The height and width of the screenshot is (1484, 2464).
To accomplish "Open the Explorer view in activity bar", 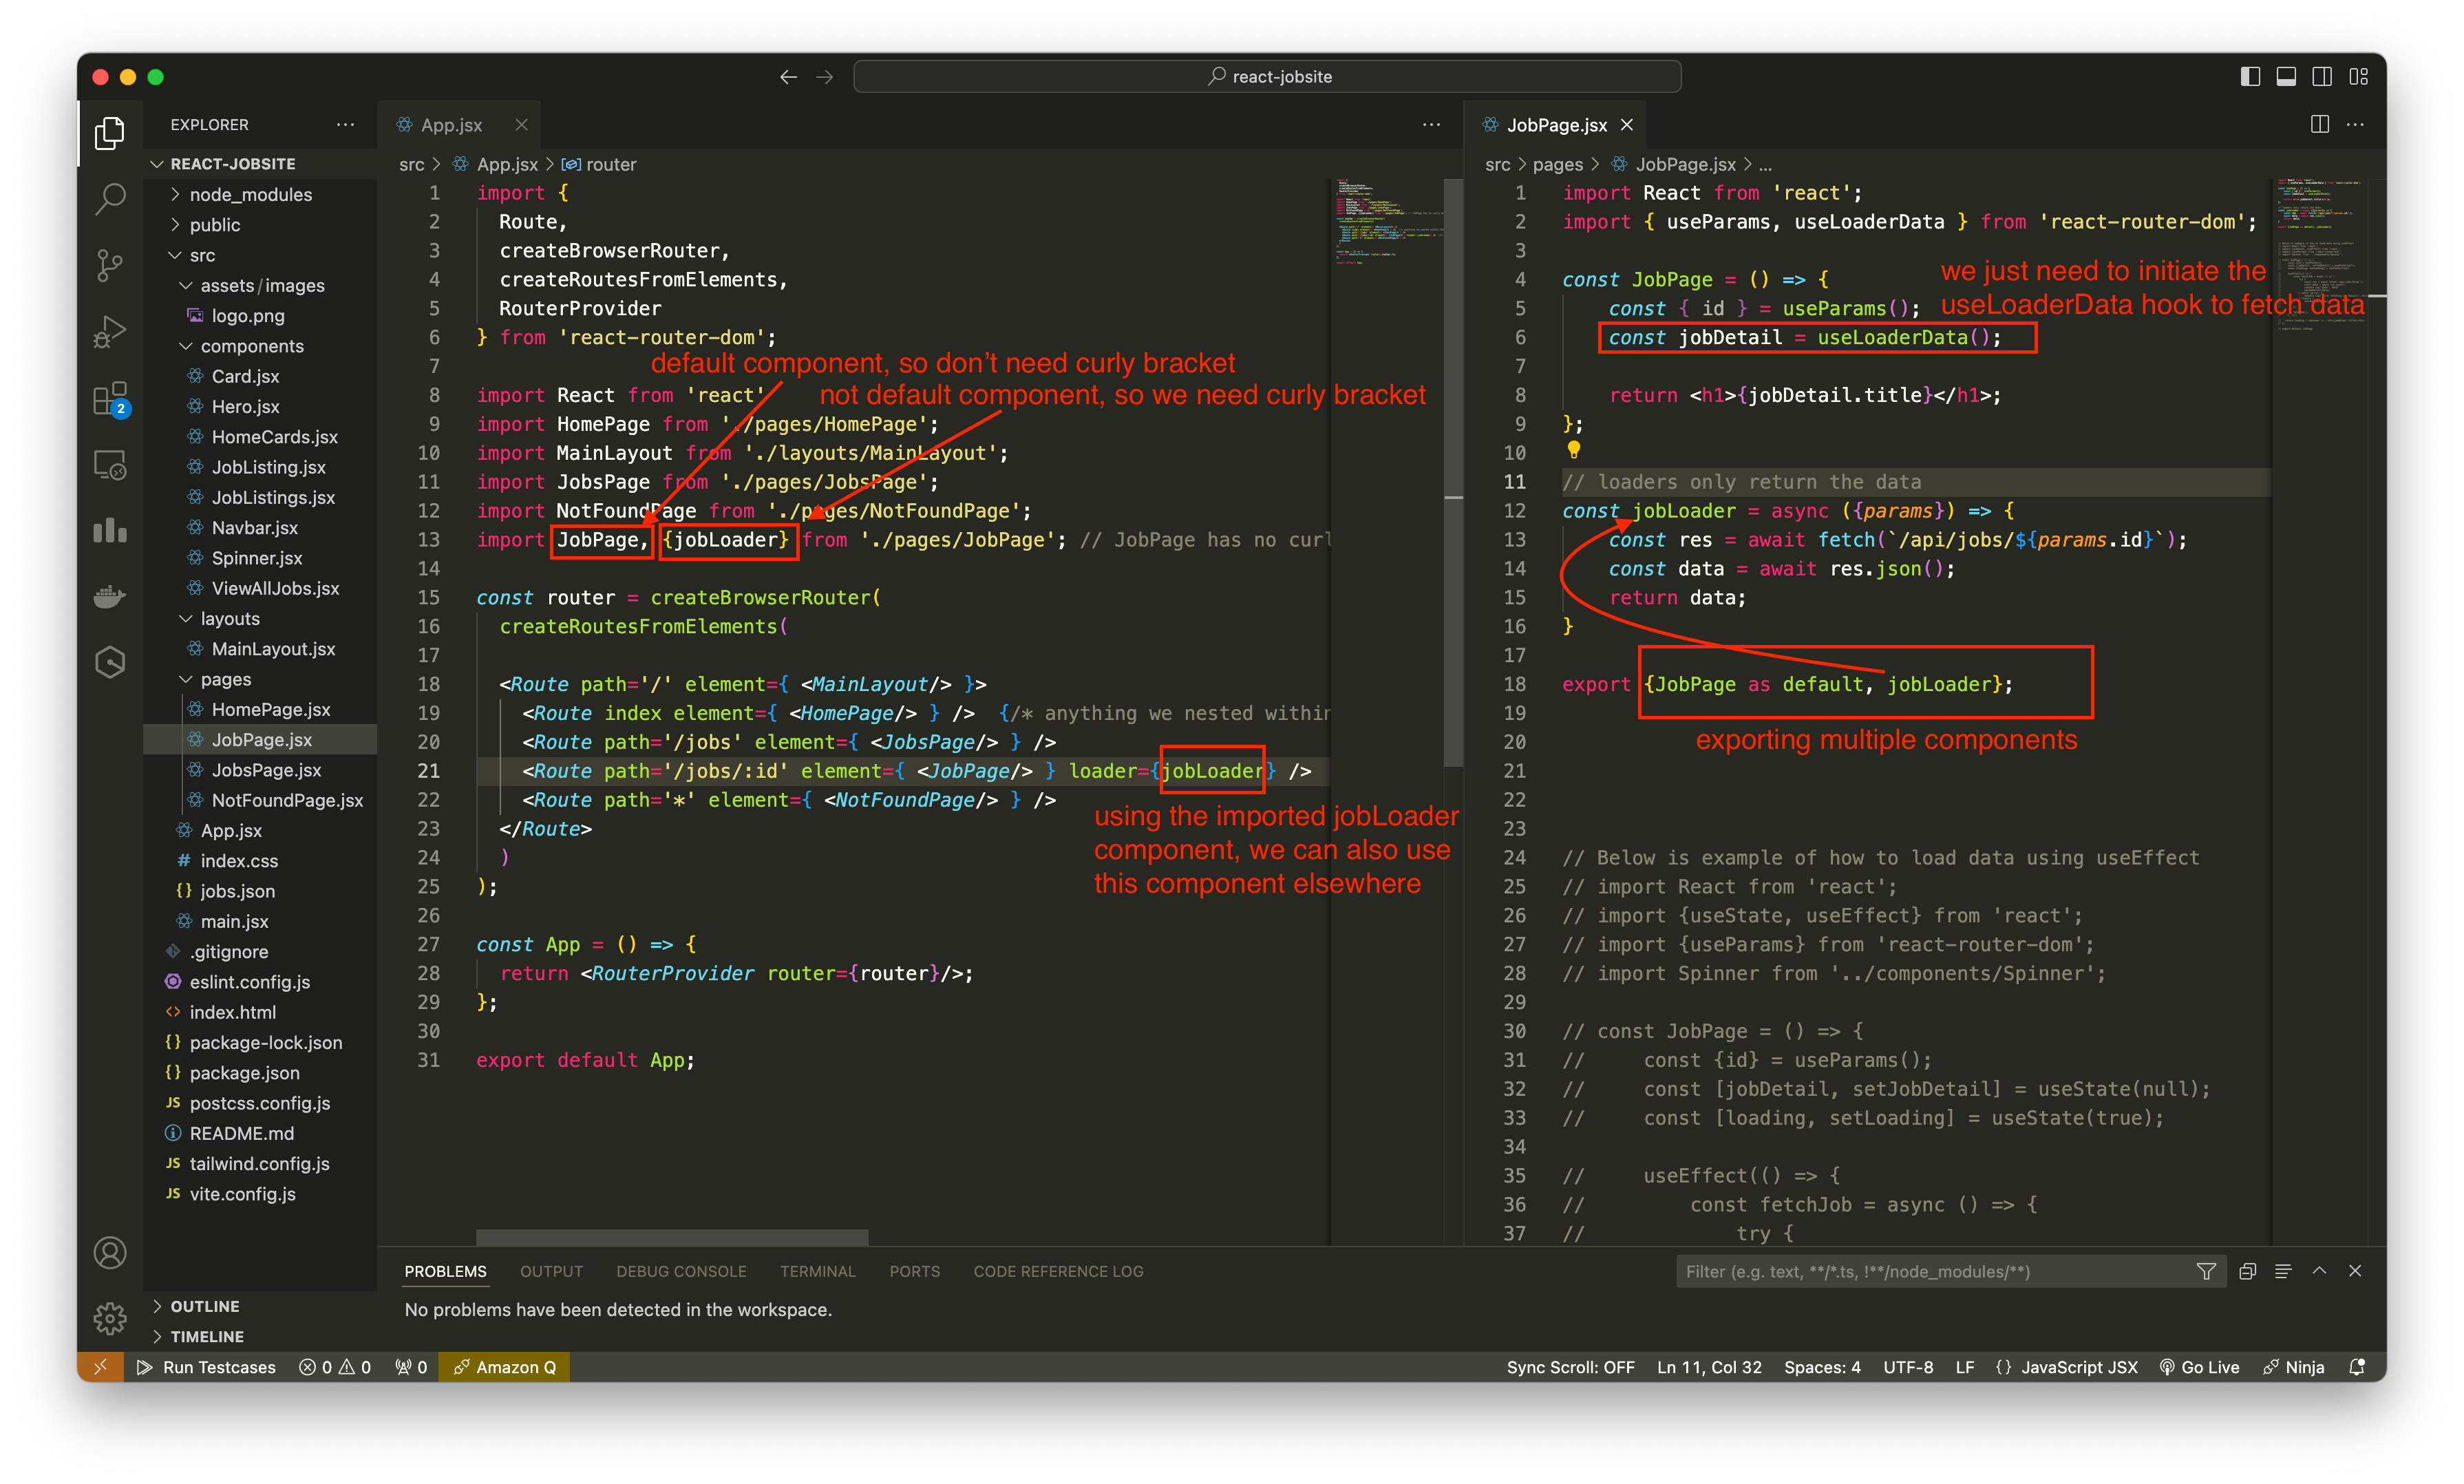I will [110, 132].
